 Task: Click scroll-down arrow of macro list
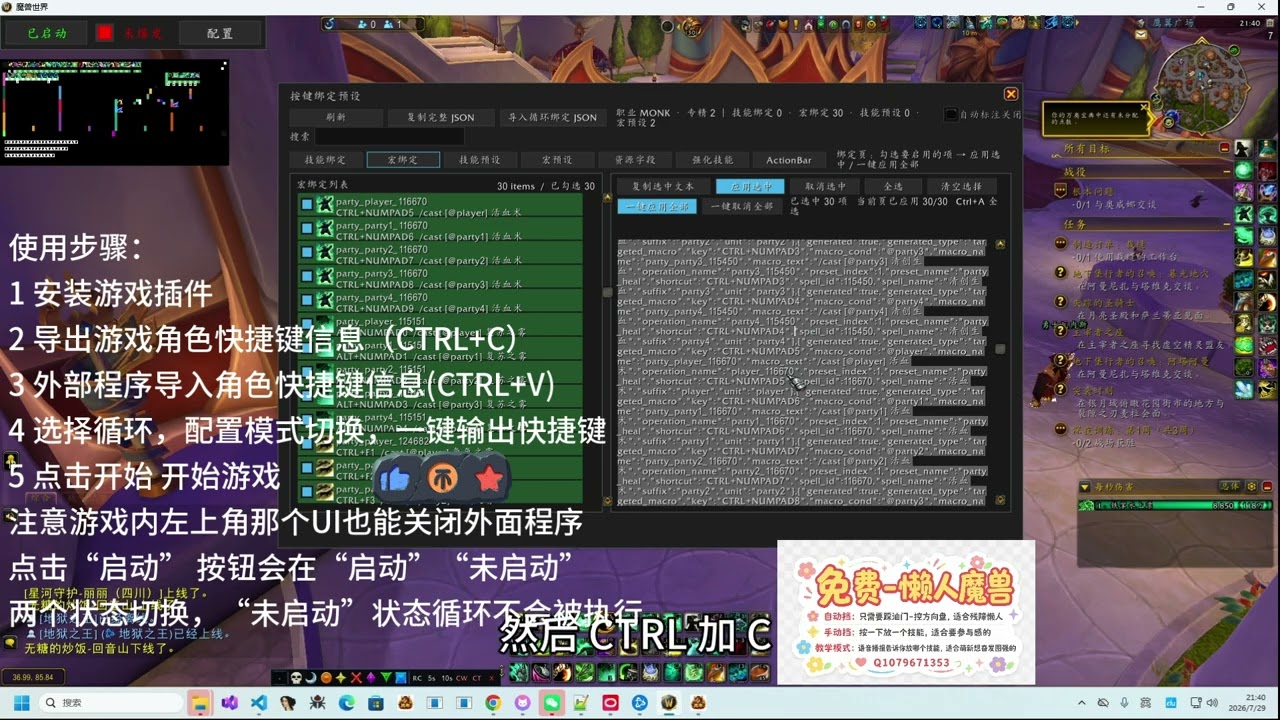606,503
